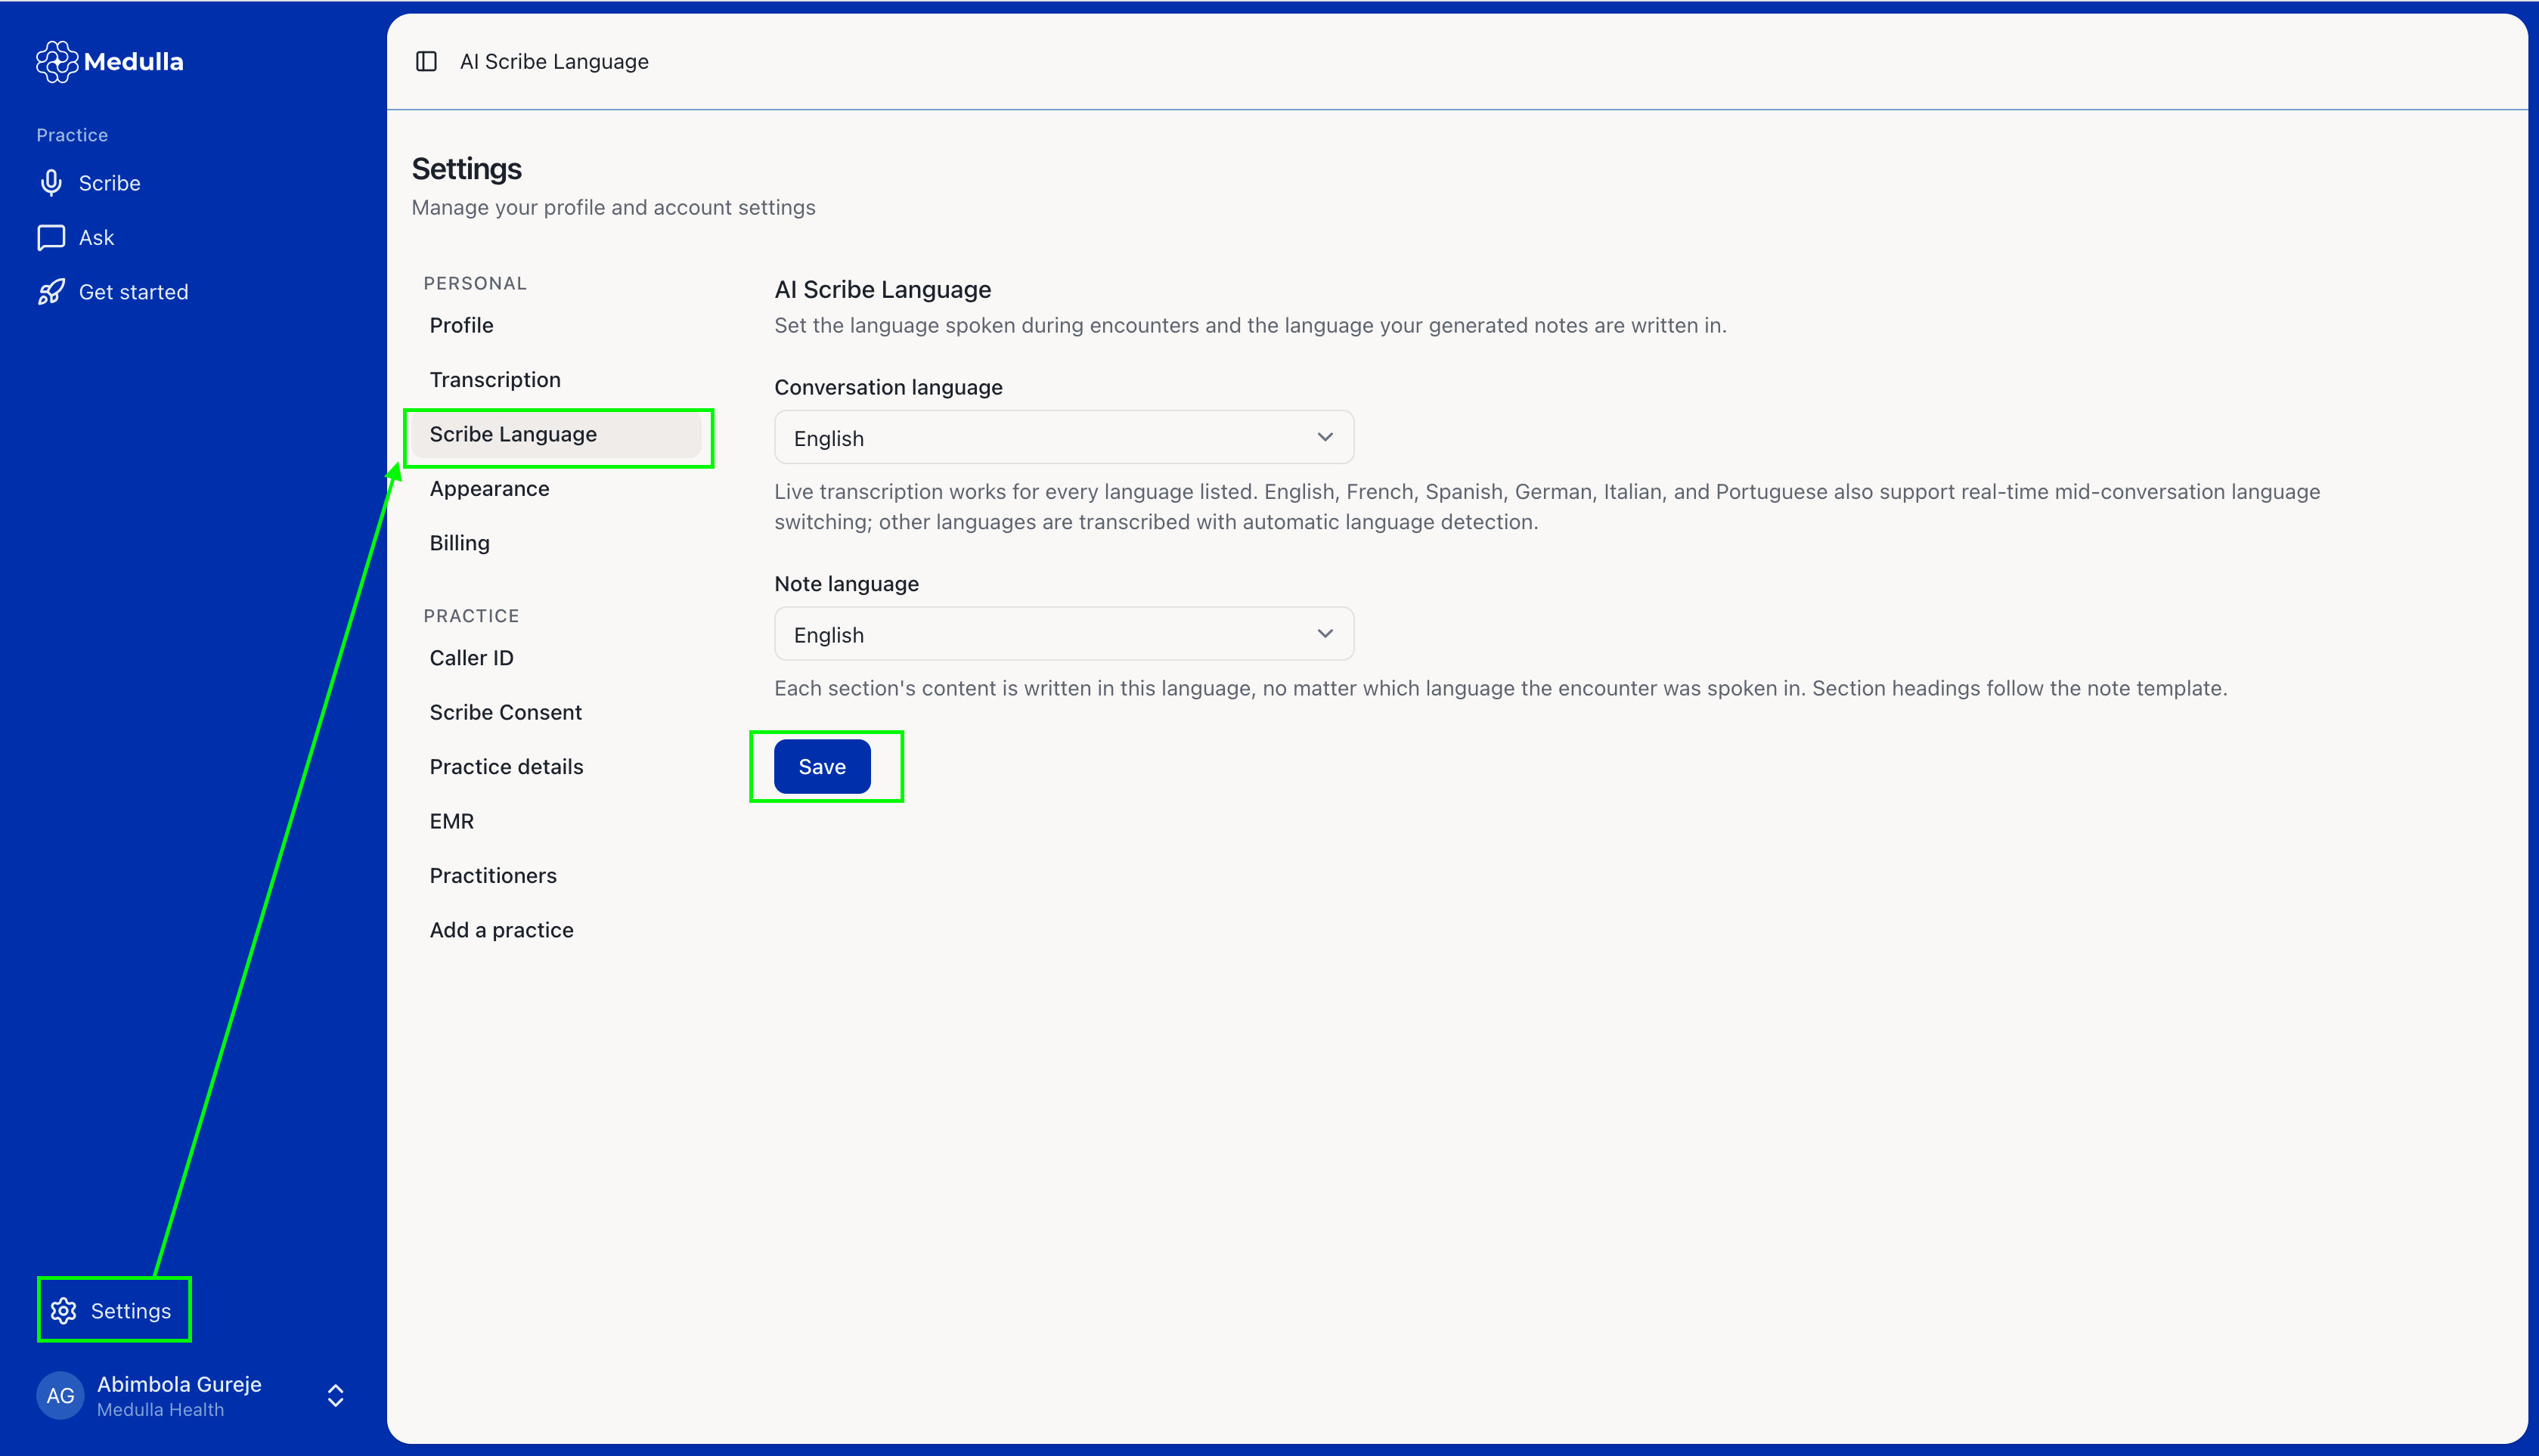Go to Scribe in the sidebar
Image resolution: width=2539 pixels, height=1456 pixels.
point(109,183)
